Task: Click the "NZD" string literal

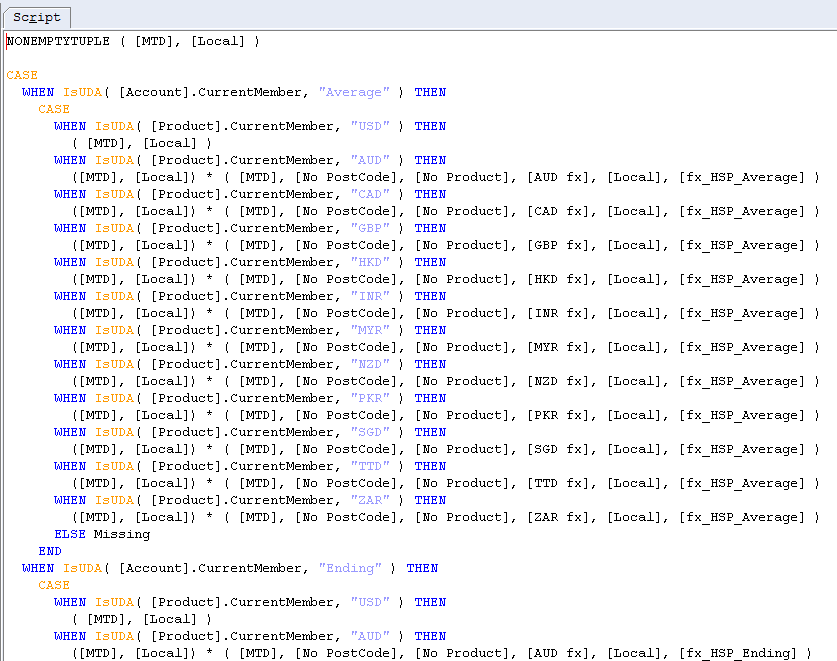Action: tap(370, 364)
